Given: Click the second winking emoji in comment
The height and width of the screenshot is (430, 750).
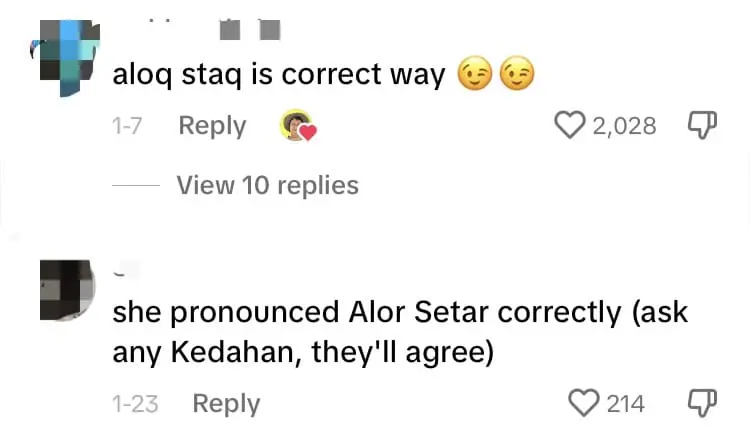Looking at the screenshot, I should (516, 75).
